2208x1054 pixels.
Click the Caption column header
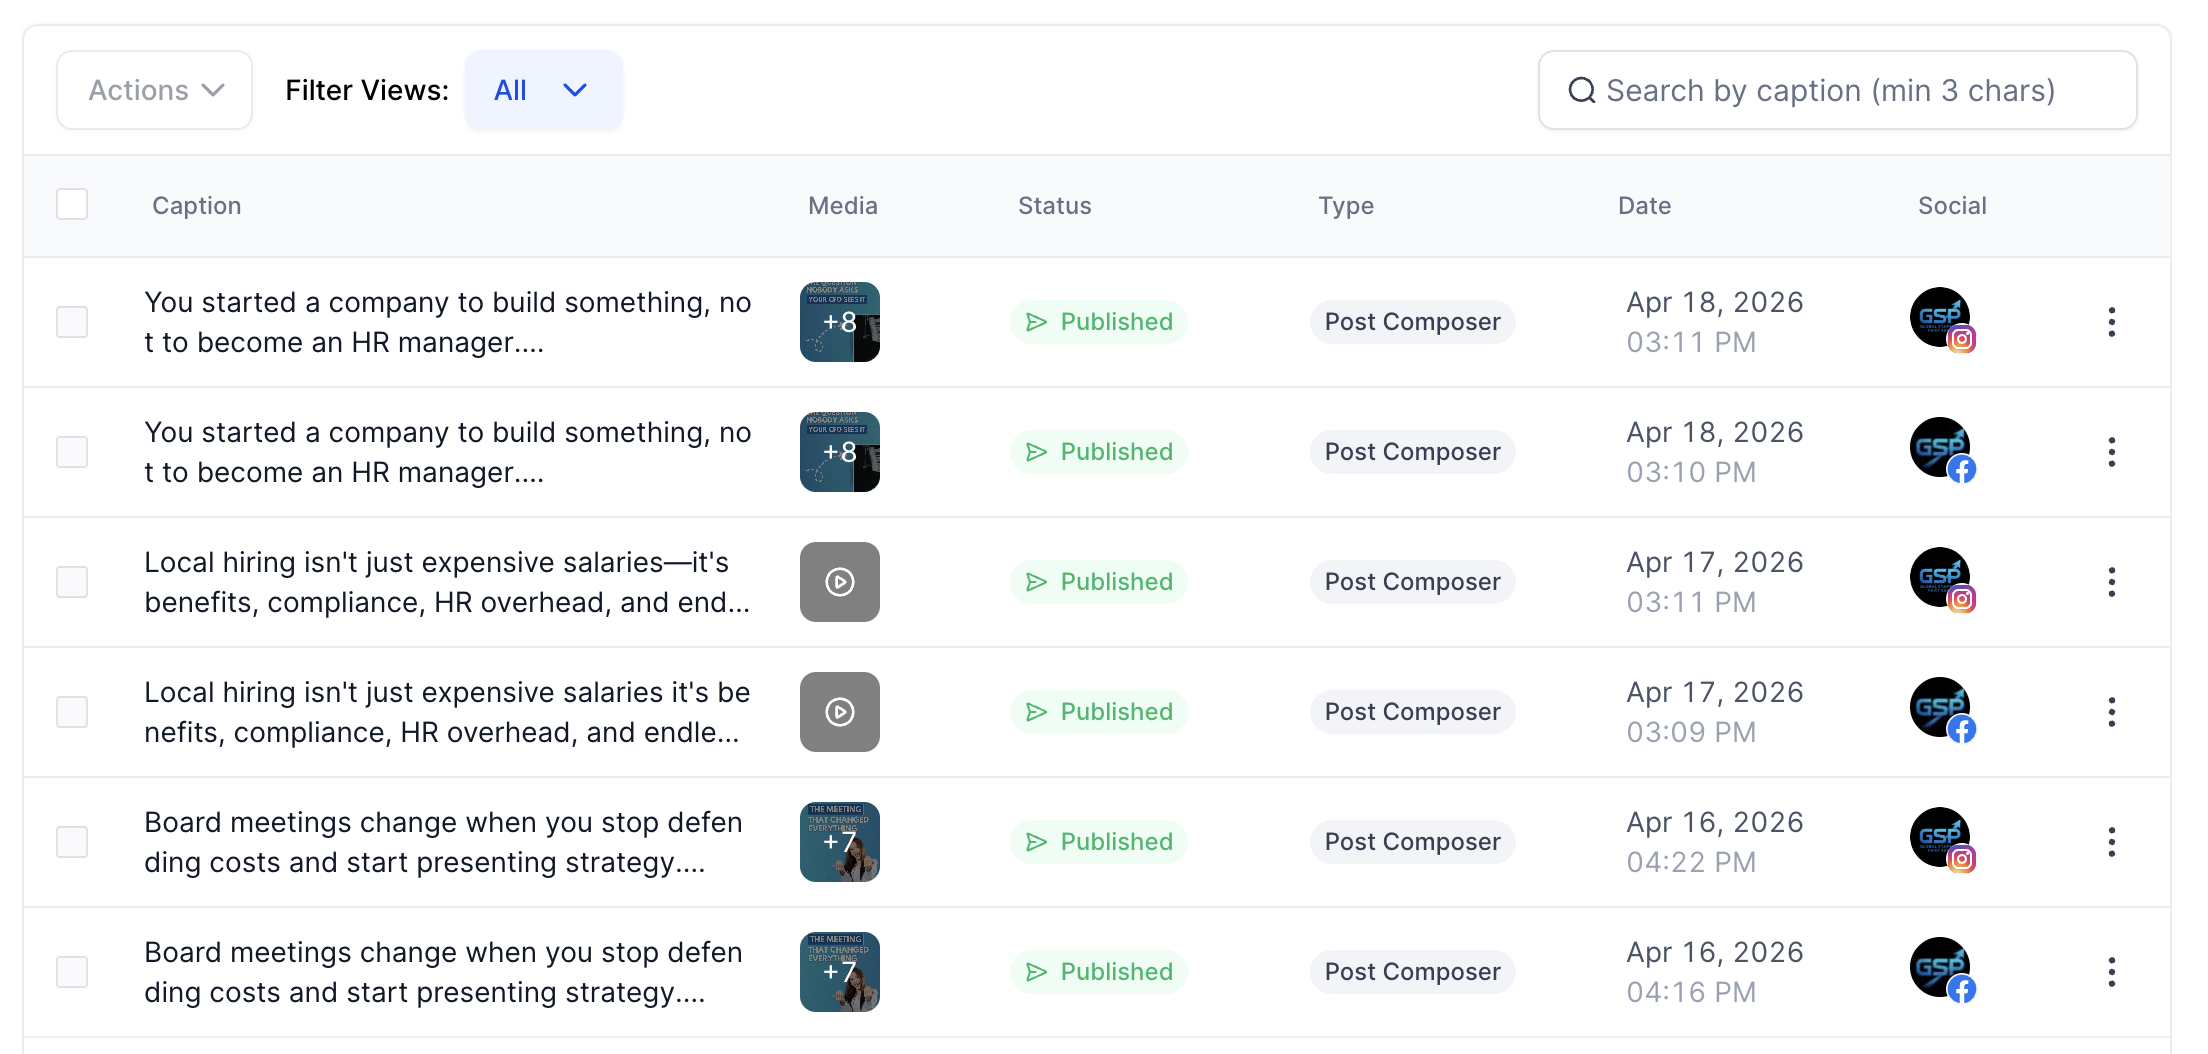coord(196,206)
